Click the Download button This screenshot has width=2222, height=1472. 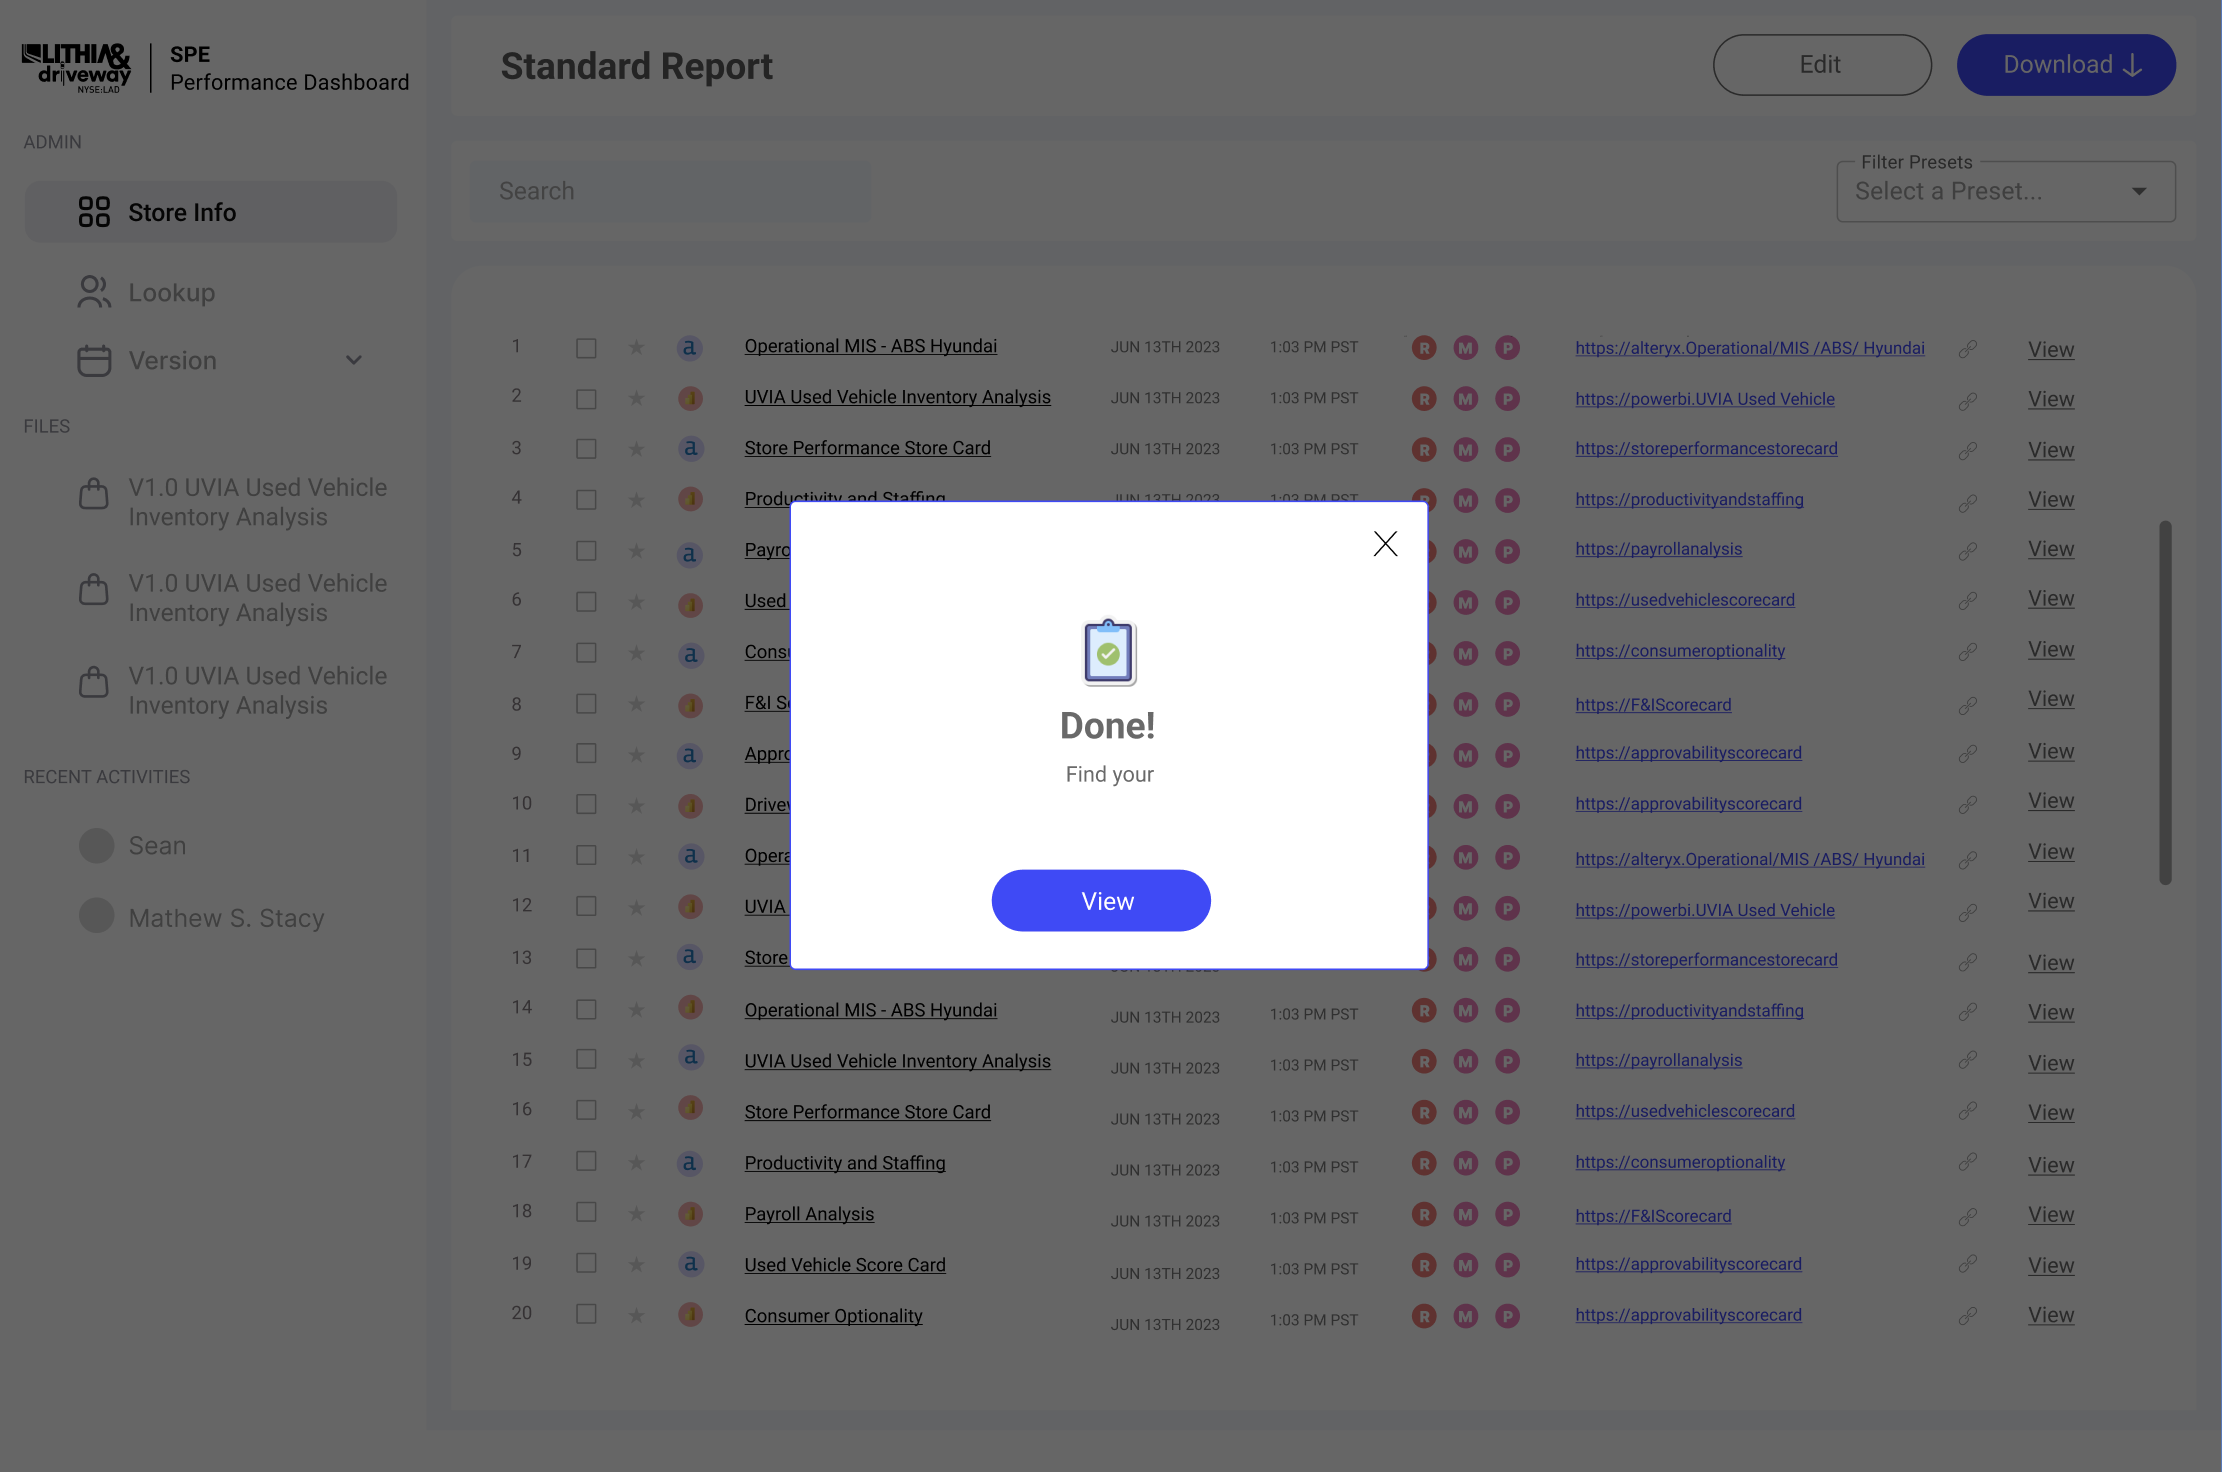click(x=2066, y=65)
